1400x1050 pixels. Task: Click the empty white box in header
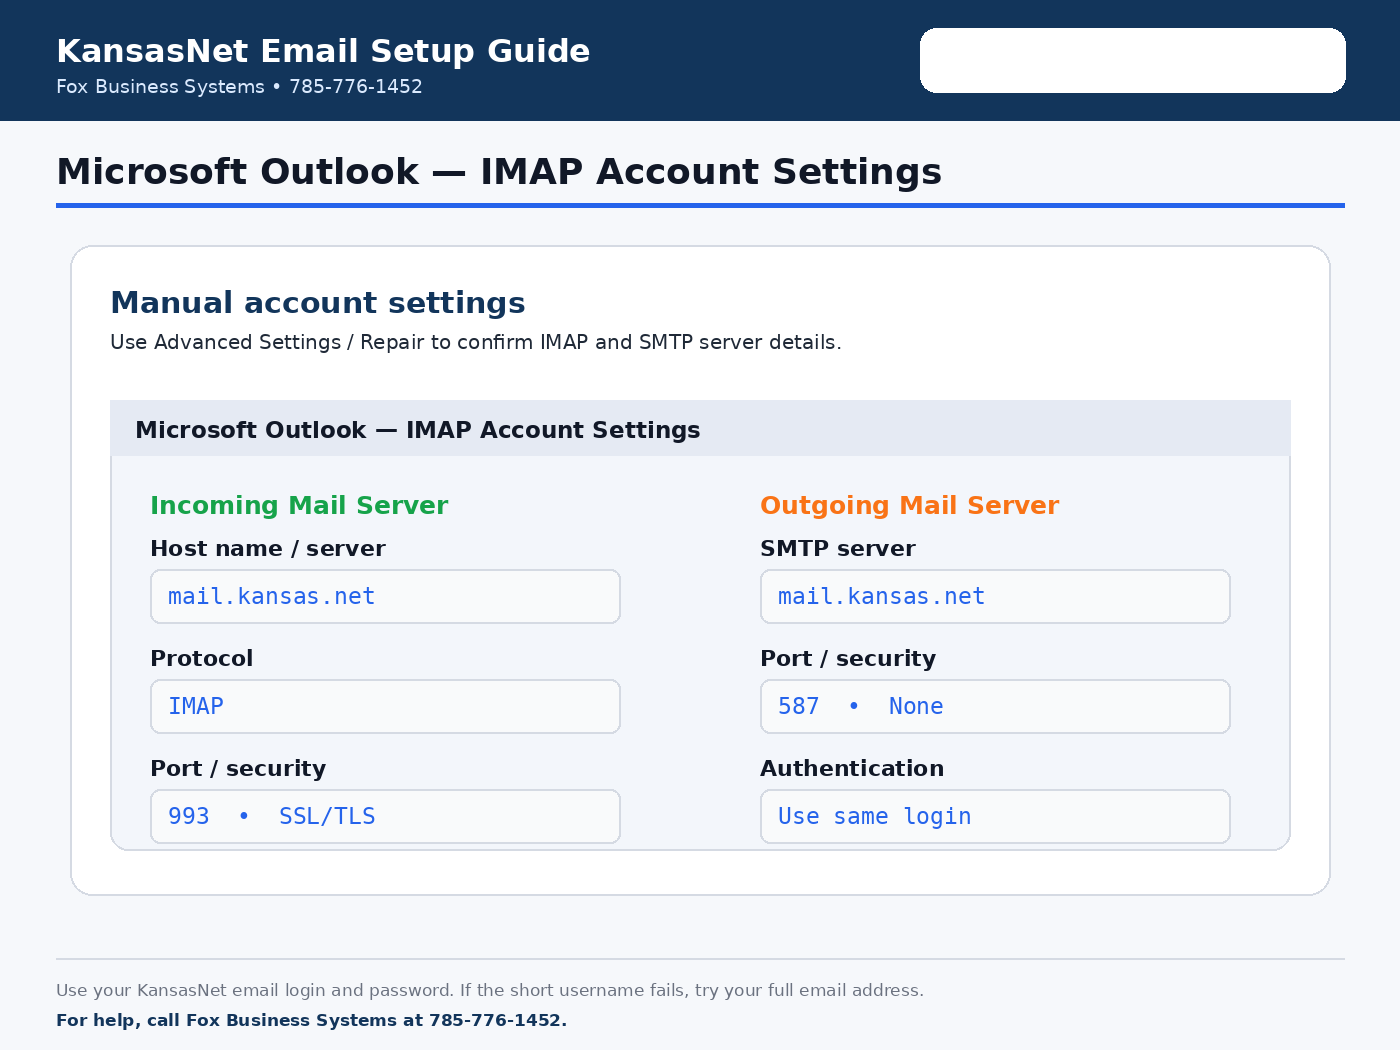tap(1133, 60)
